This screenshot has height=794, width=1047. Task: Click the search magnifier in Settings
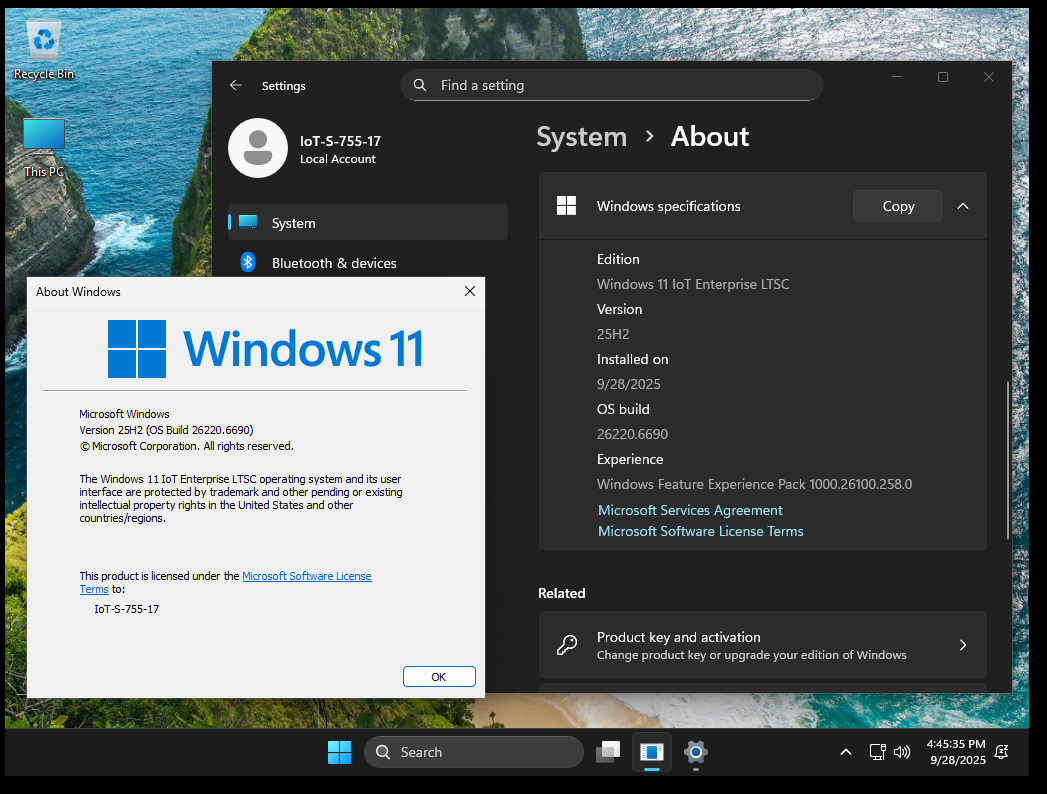click(420, 85)
